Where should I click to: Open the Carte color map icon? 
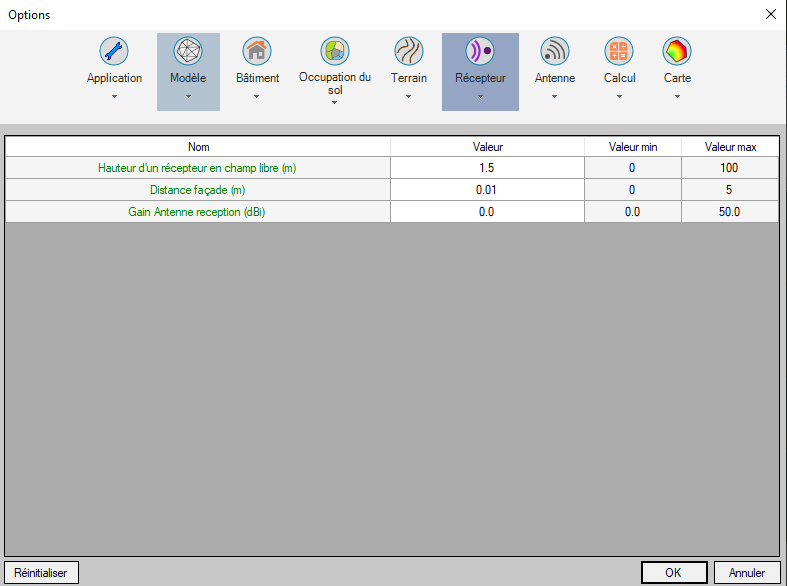[677, 51]
